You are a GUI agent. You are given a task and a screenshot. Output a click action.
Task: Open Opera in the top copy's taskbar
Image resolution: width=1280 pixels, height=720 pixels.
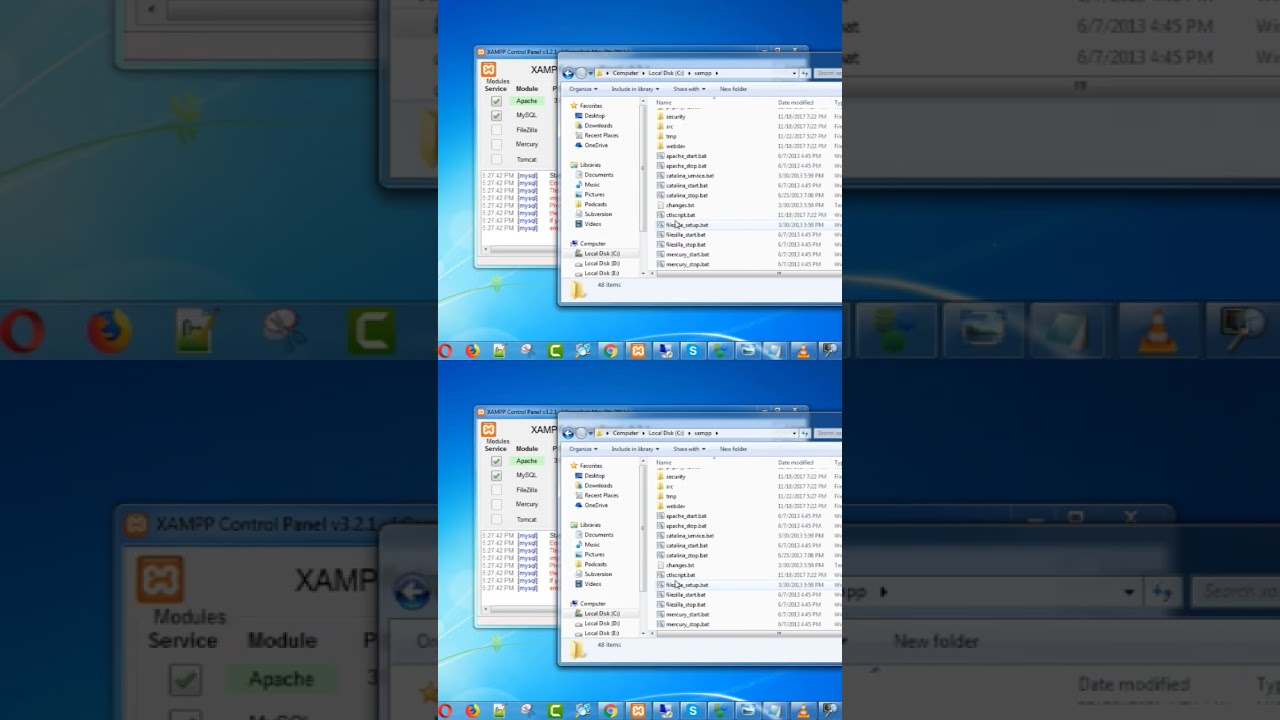pos(446,351)
